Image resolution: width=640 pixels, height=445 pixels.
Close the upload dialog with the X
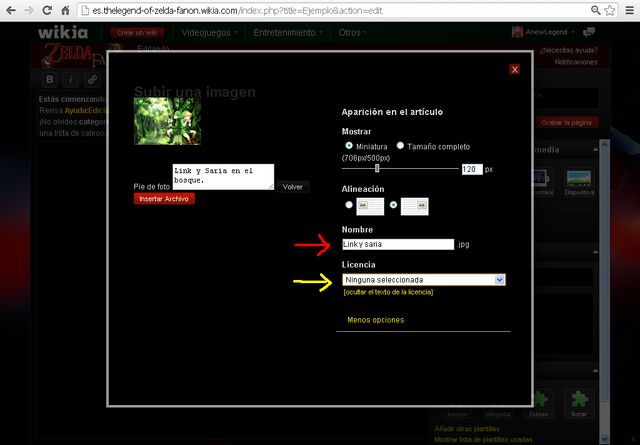click(x=515, y=69)
